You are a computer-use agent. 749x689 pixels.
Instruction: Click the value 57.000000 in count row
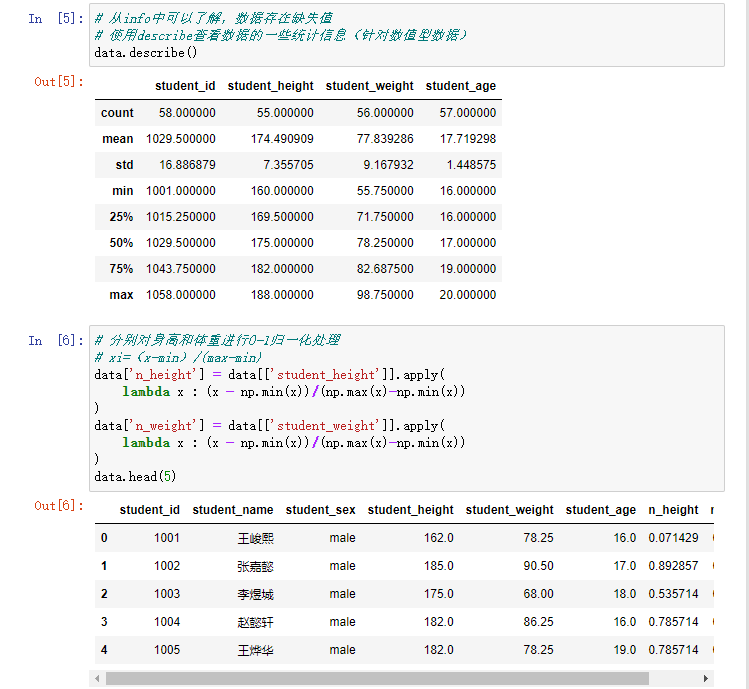[468, 113]
